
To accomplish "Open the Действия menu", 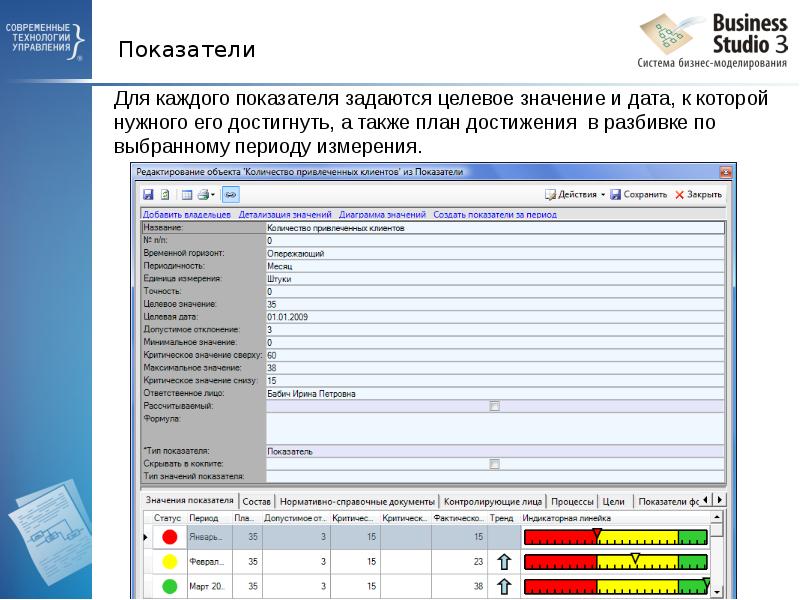I will [574, 194].
